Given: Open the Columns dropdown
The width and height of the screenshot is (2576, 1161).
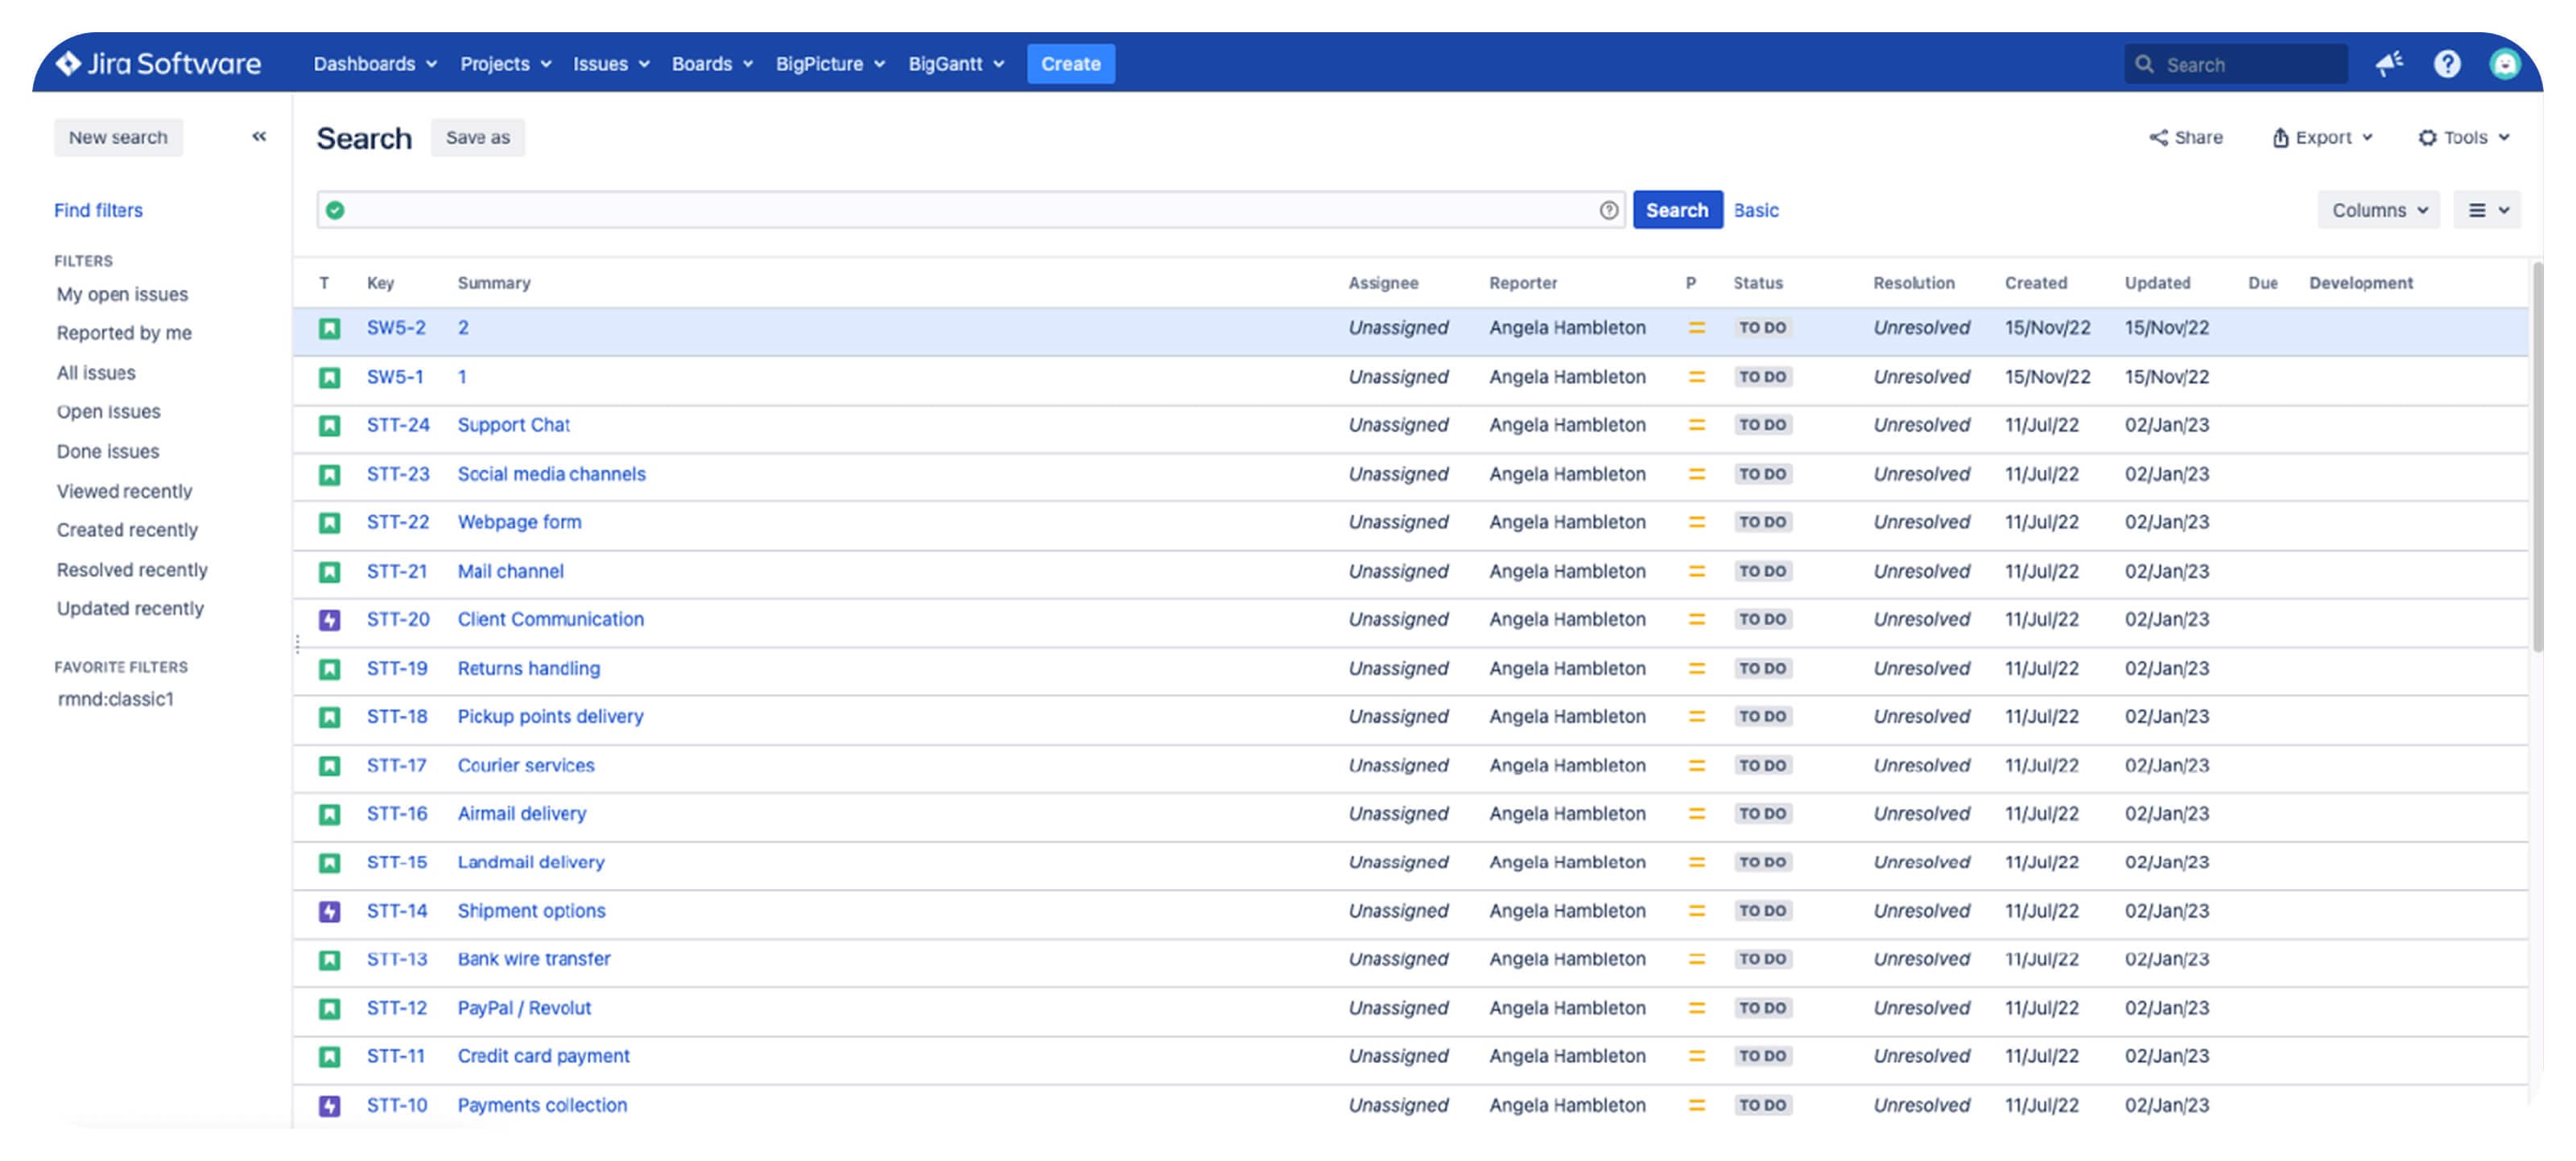Looking at the screenshot, I should pyautogui.click(x=2378, y=210).
